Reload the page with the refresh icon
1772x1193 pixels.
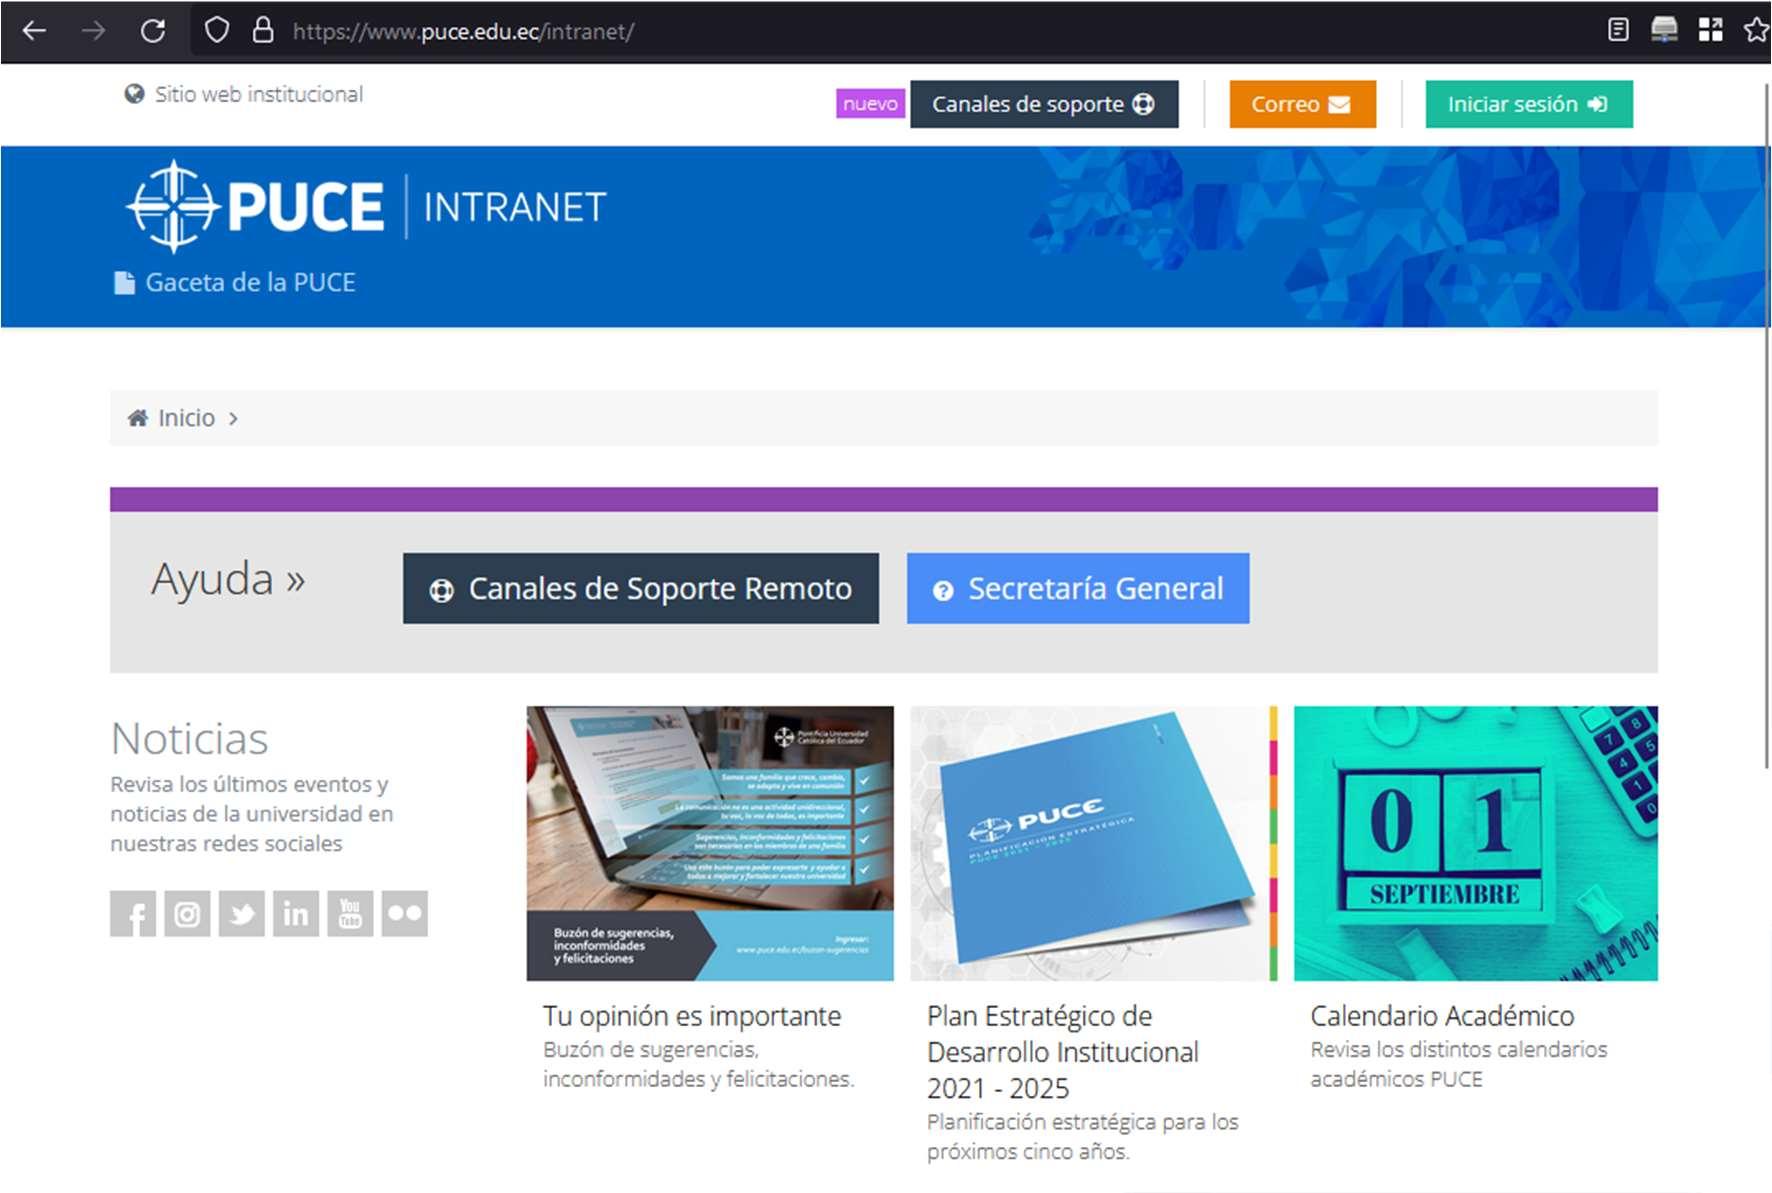click(x=153, y=31)
